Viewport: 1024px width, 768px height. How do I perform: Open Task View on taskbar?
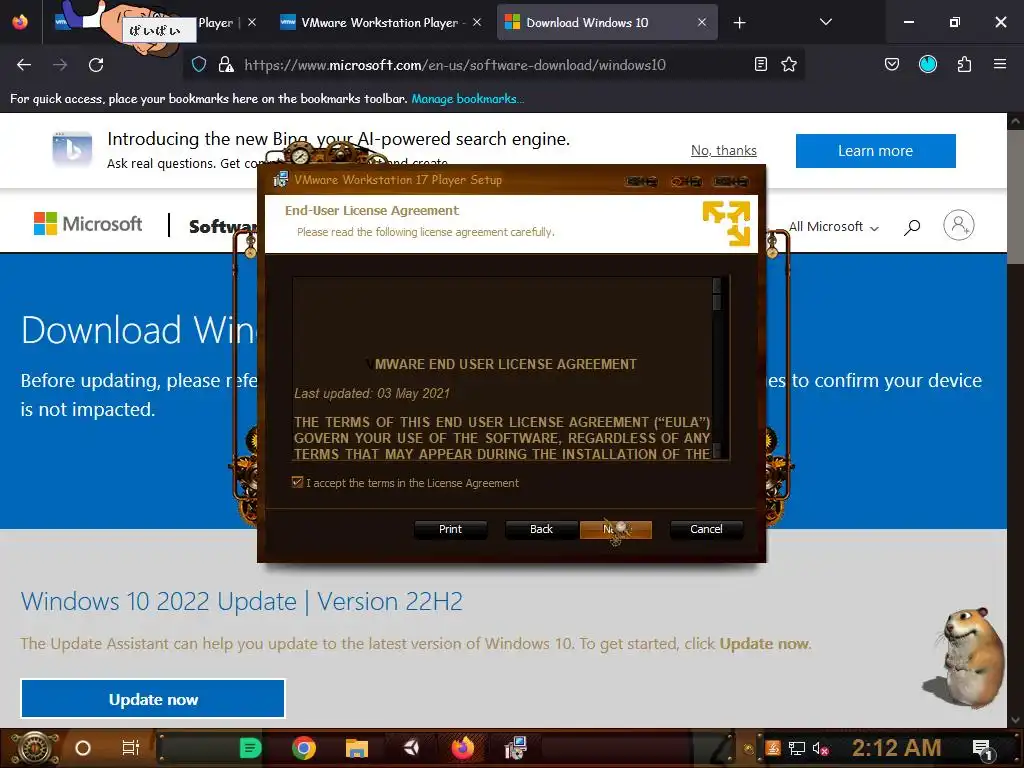pyautogui.click(x=131, y=748)
